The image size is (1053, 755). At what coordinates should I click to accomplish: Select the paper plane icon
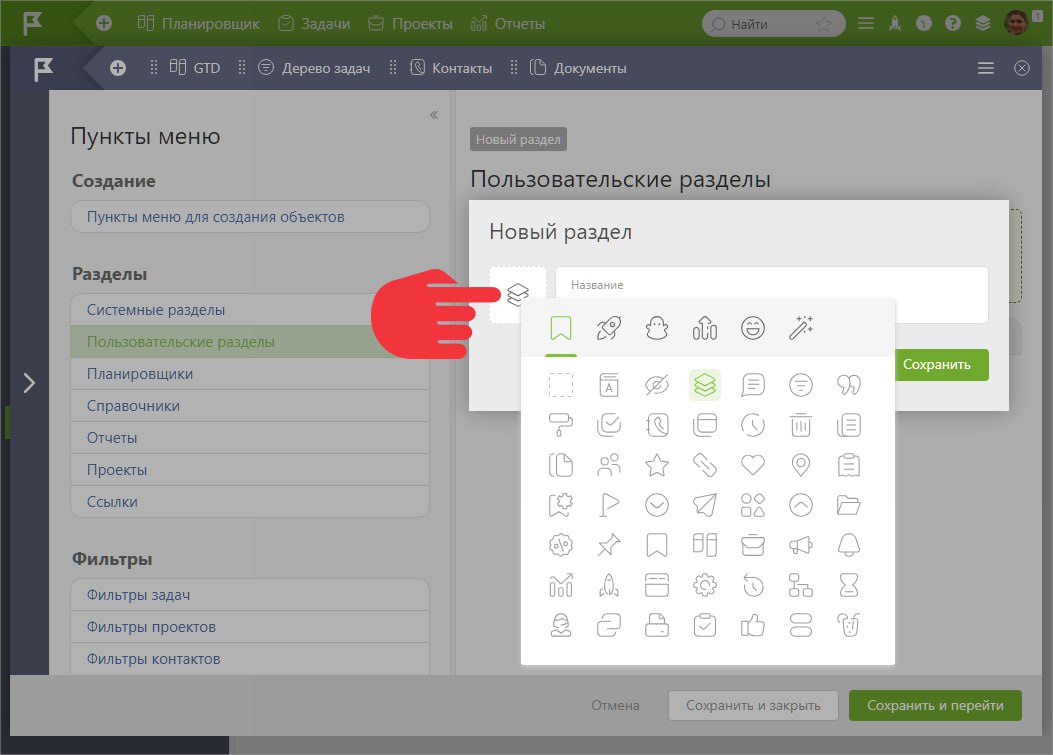pos(704,505)
